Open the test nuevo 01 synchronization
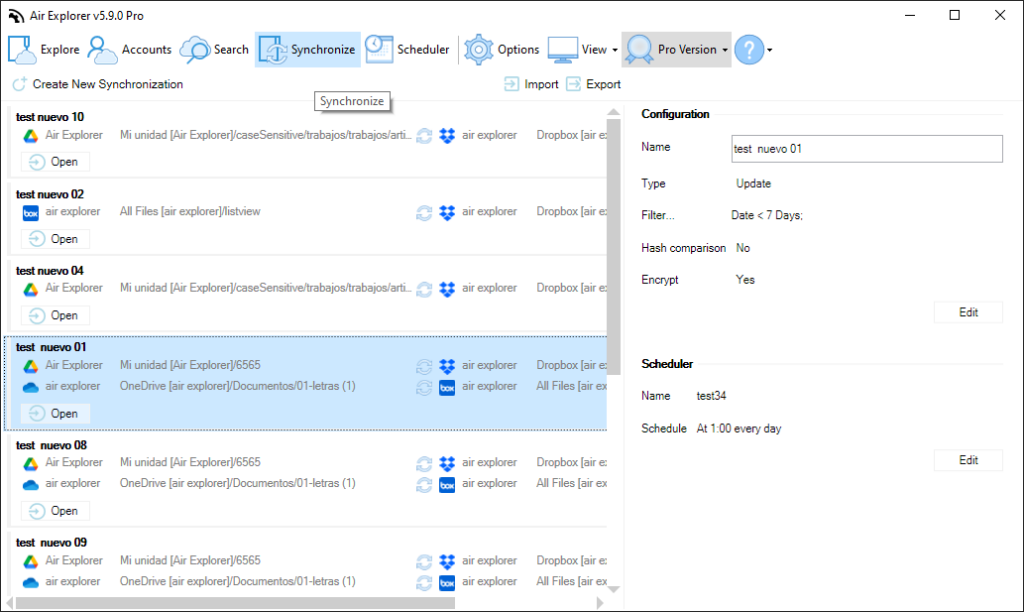This screenshot has height=612, width=1024. [55, 413]
